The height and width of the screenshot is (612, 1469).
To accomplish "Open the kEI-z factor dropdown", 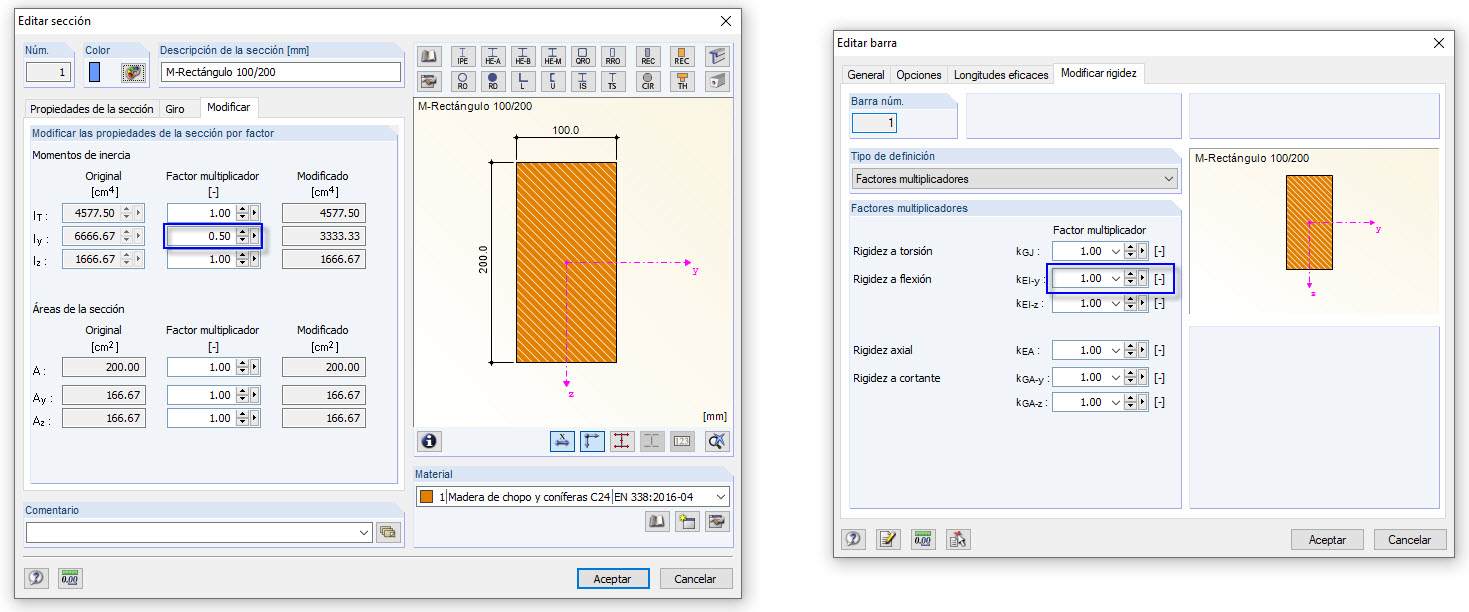I will pos(1116,304).
